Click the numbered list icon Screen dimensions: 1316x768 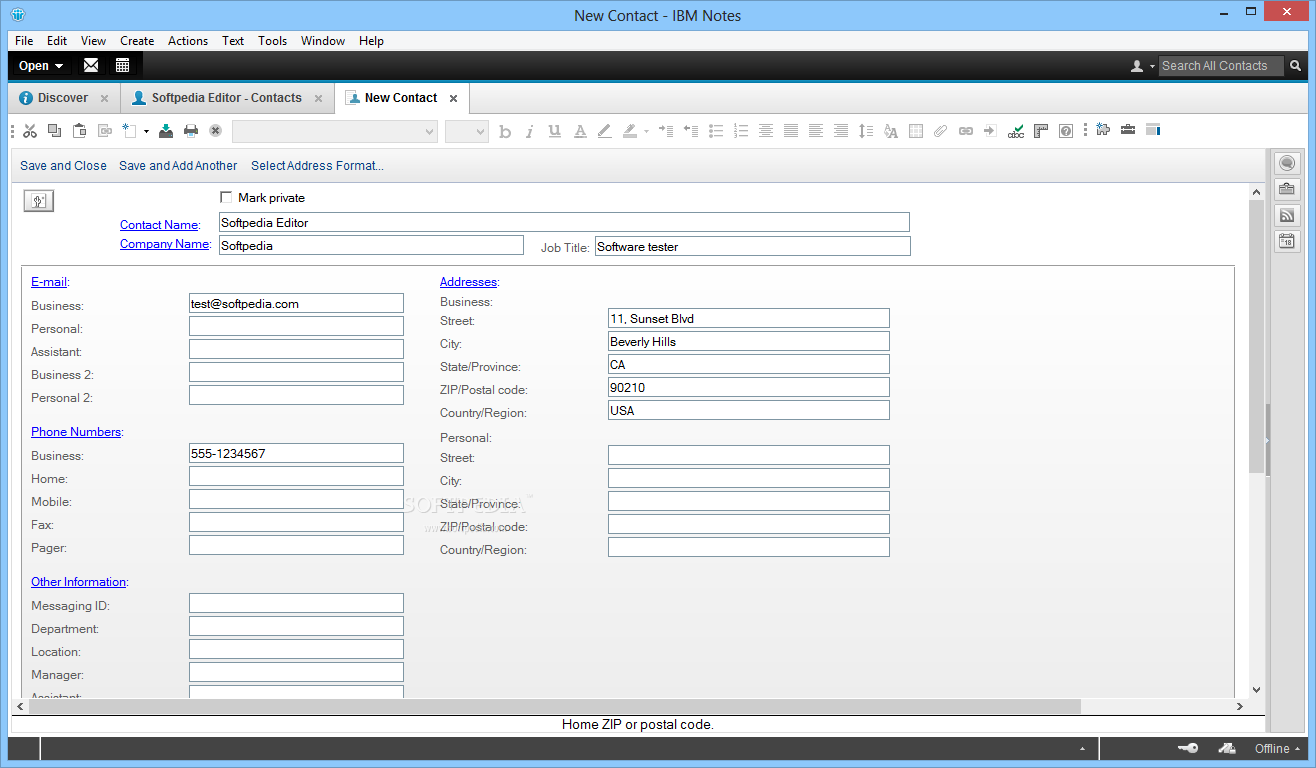[741, 131]
